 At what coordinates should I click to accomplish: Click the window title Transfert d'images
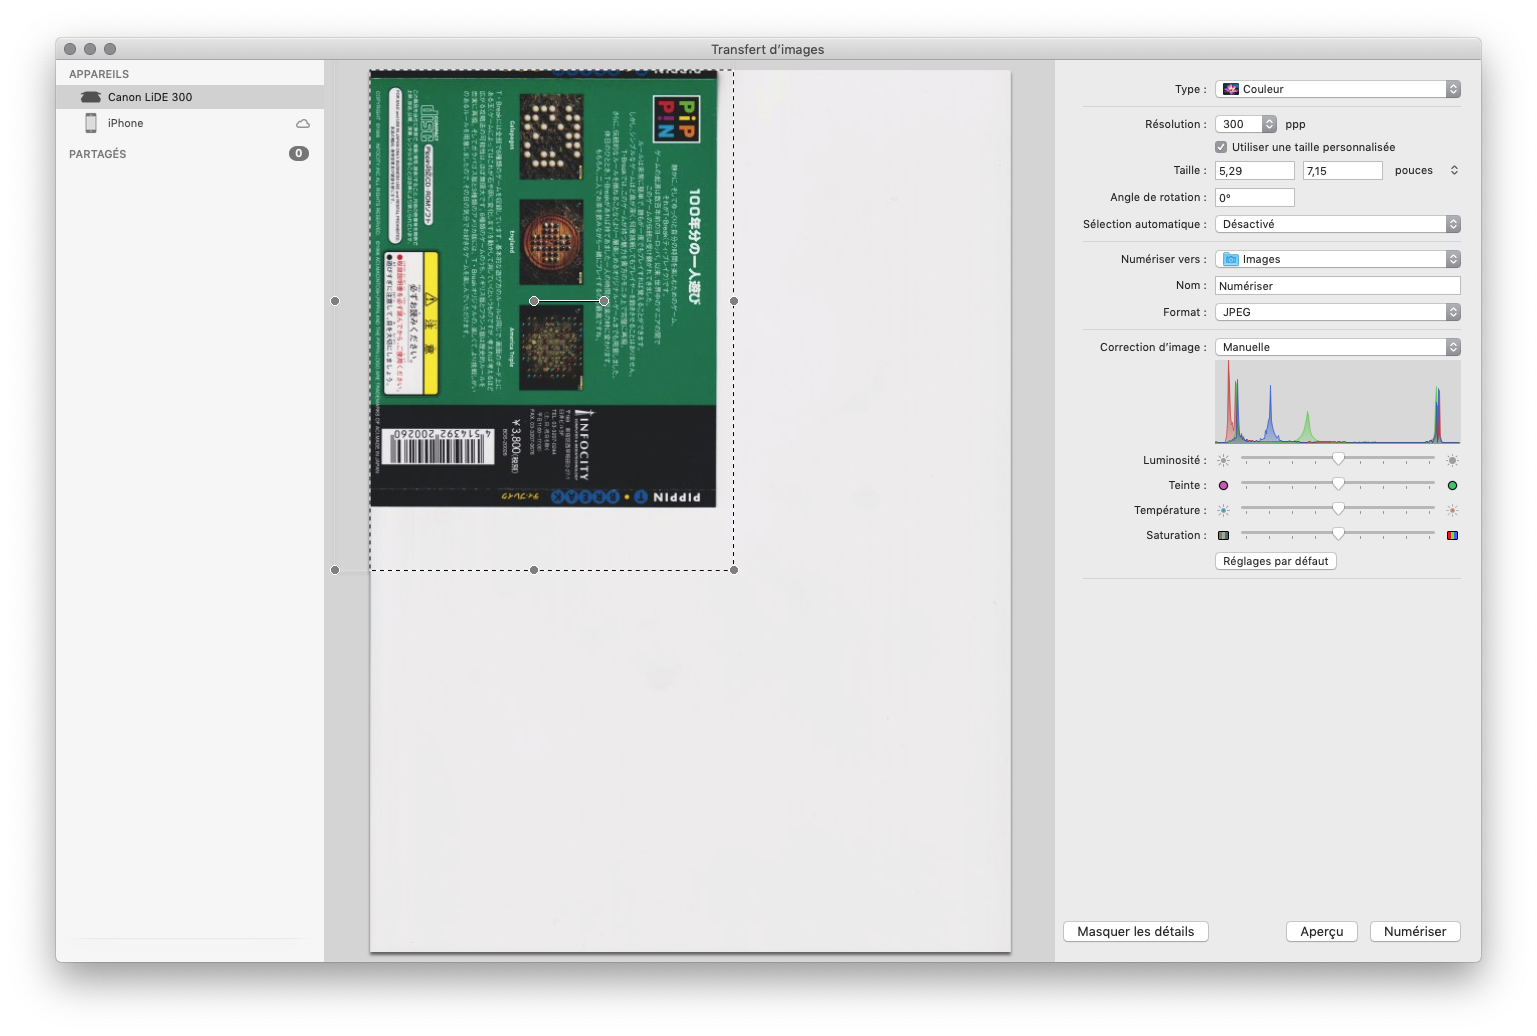(768, 49)
